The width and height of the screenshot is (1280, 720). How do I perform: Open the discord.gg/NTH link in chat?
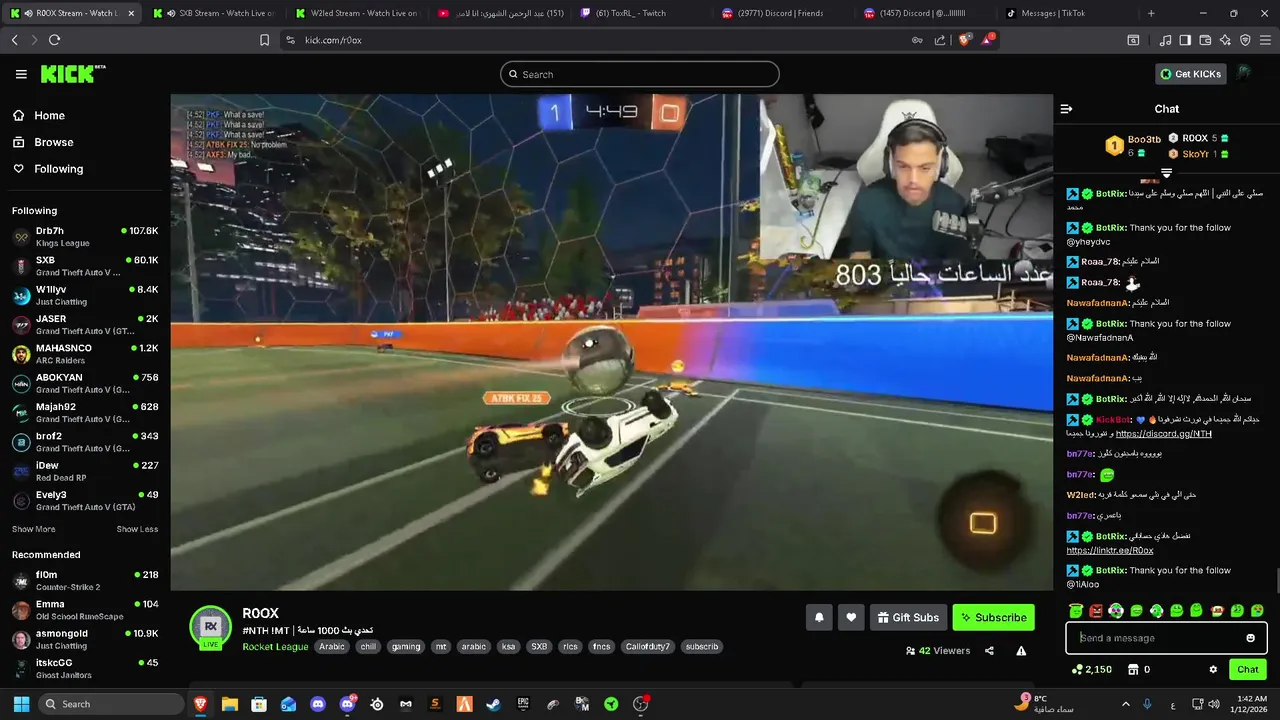[x=1163, y=434]
